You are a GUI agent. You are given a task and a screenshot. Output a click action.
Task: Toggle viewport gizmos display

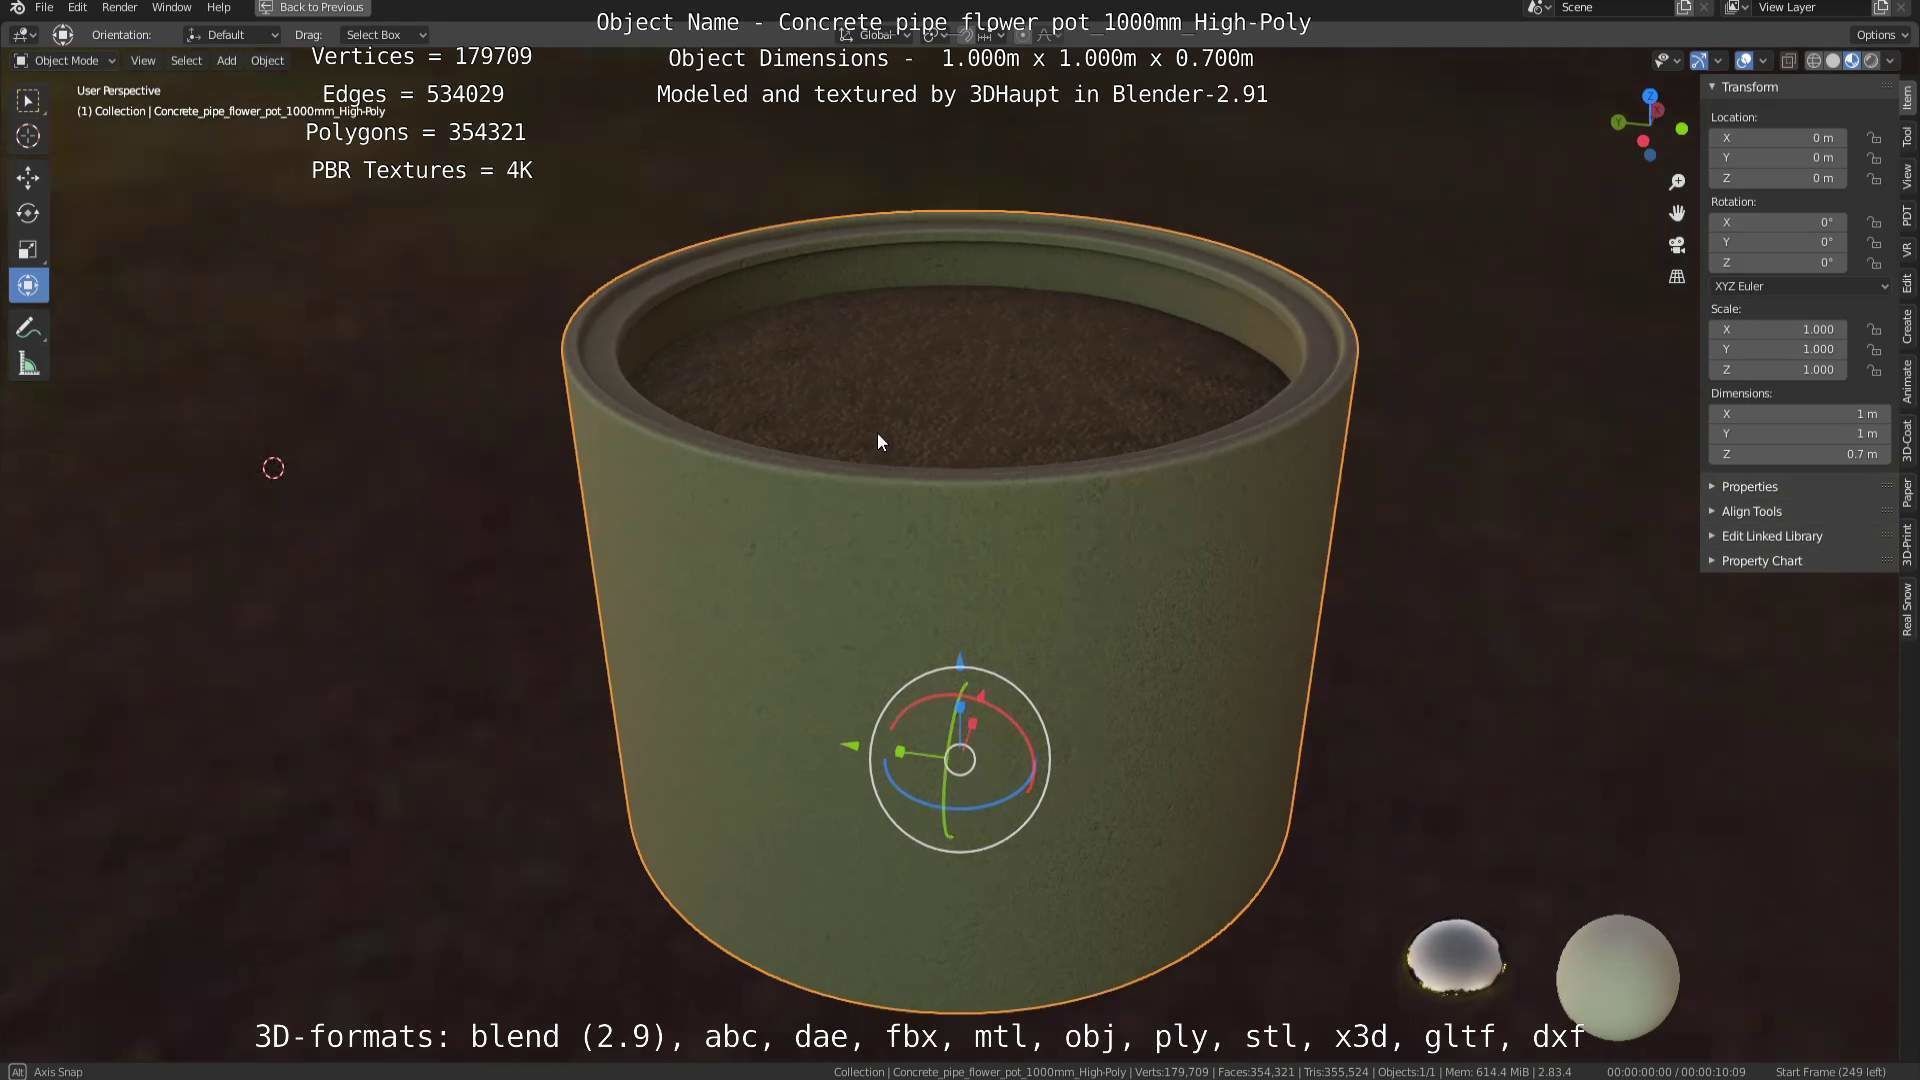1699,61
